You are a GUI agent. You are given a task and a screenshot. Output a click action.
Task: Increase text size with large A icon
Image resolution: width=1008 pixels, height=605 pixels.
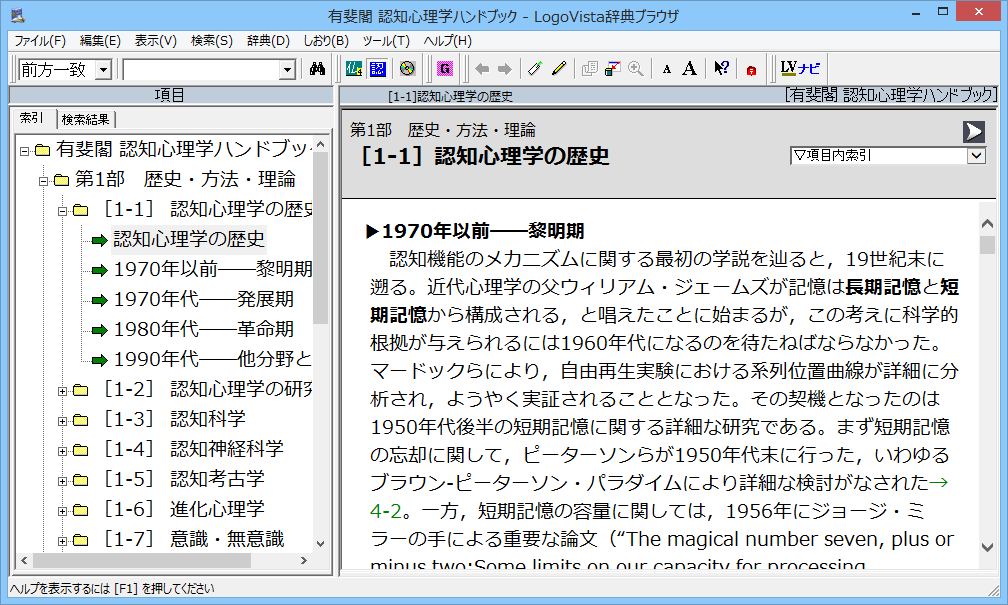[689, 69]
